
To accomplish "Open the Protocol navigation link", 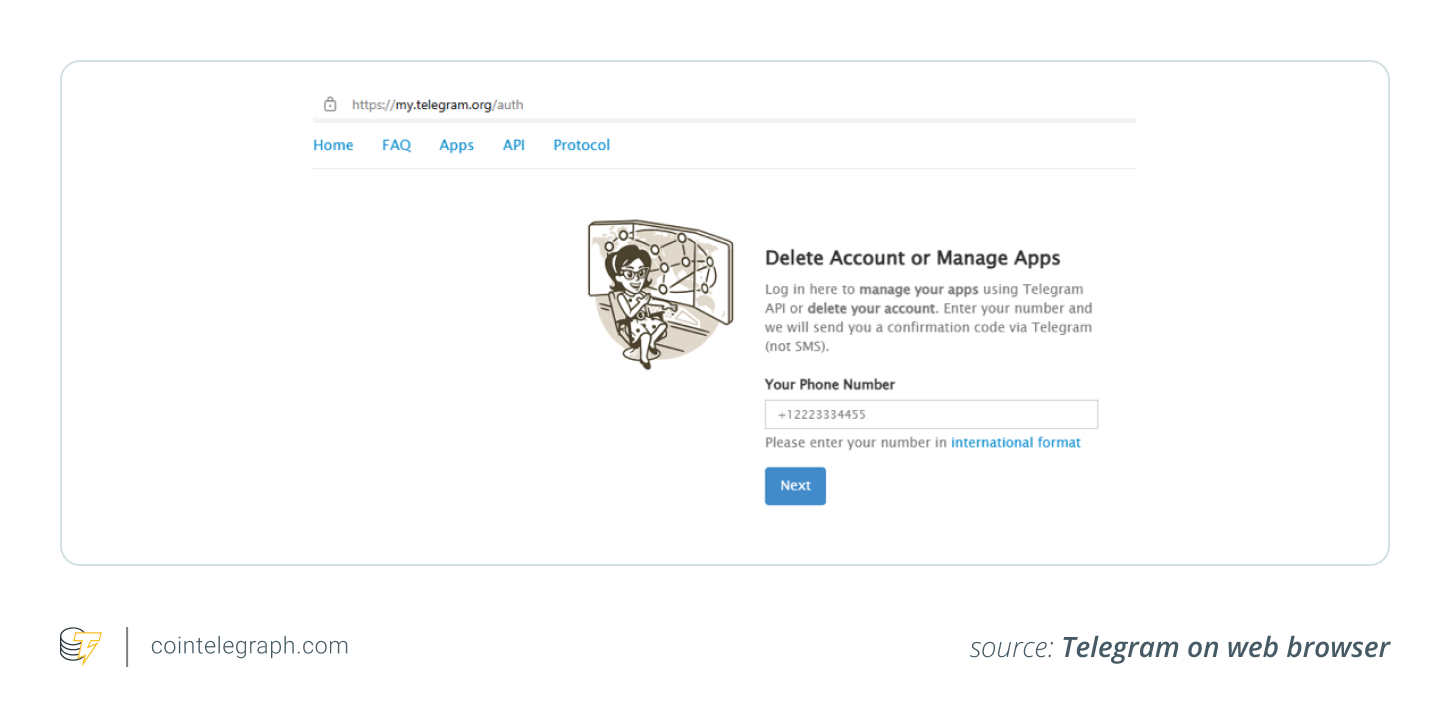I will [581, 145].
